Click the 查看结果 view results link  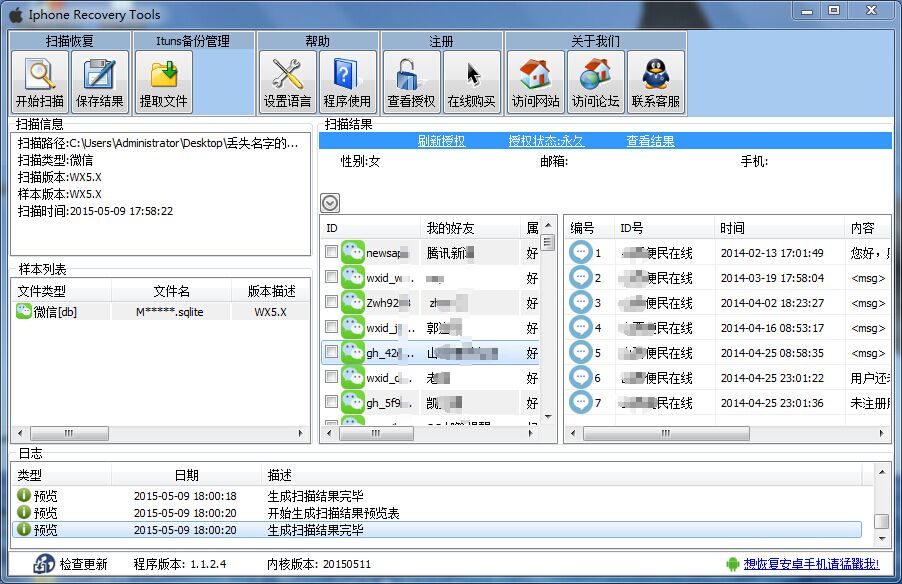tap(651, 141)
